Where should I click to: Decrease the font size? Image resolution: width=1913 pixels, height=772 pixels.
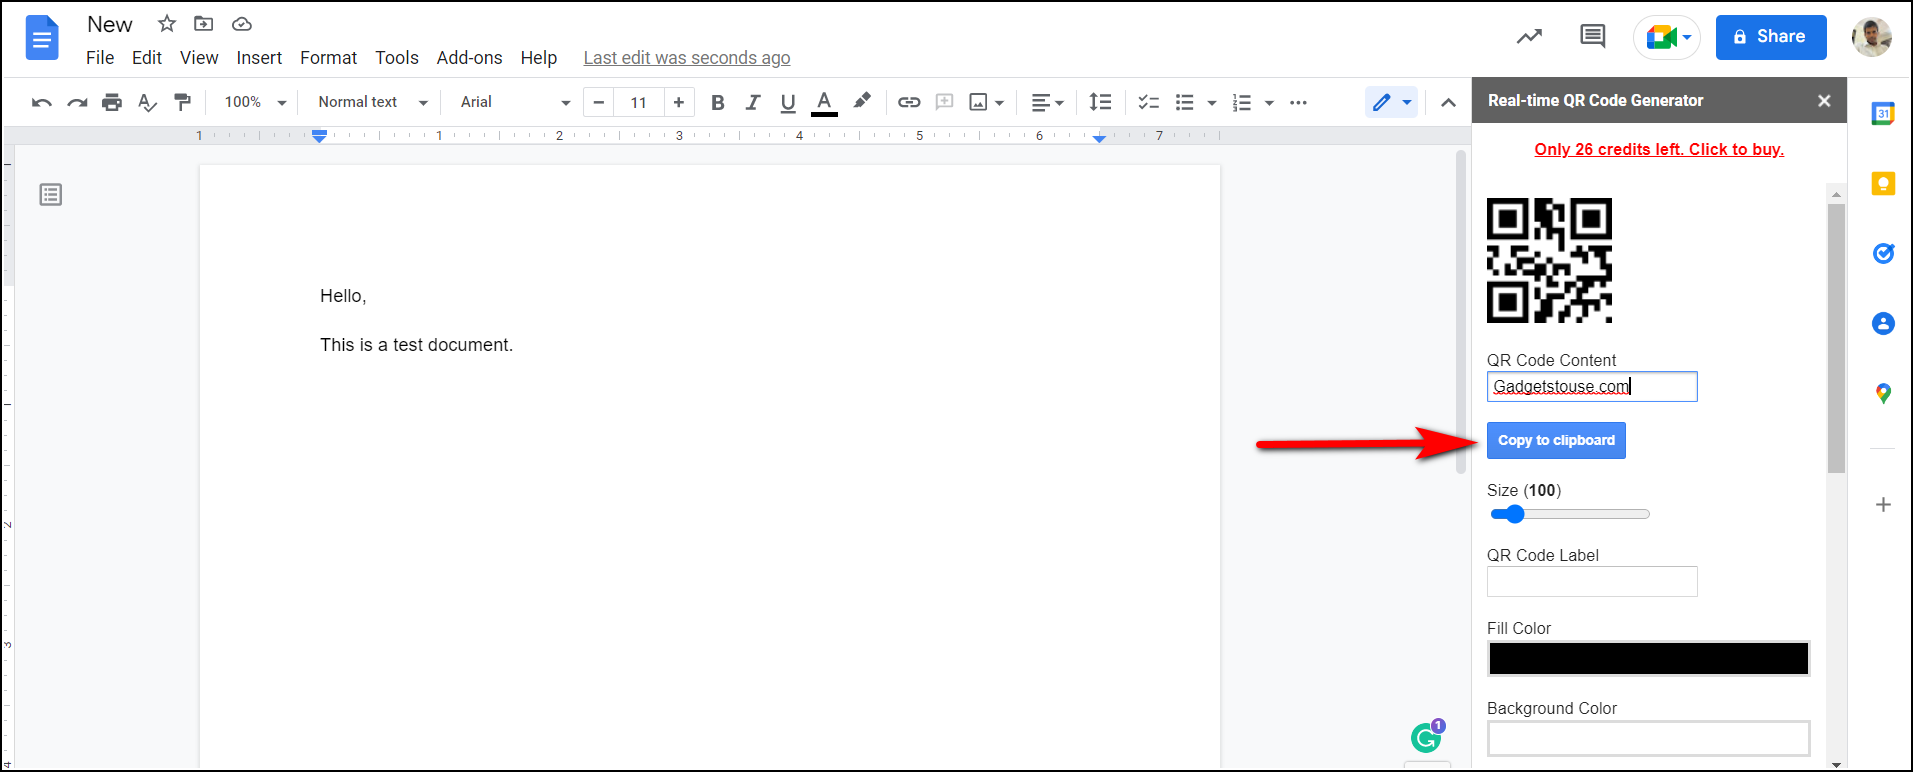598,102
